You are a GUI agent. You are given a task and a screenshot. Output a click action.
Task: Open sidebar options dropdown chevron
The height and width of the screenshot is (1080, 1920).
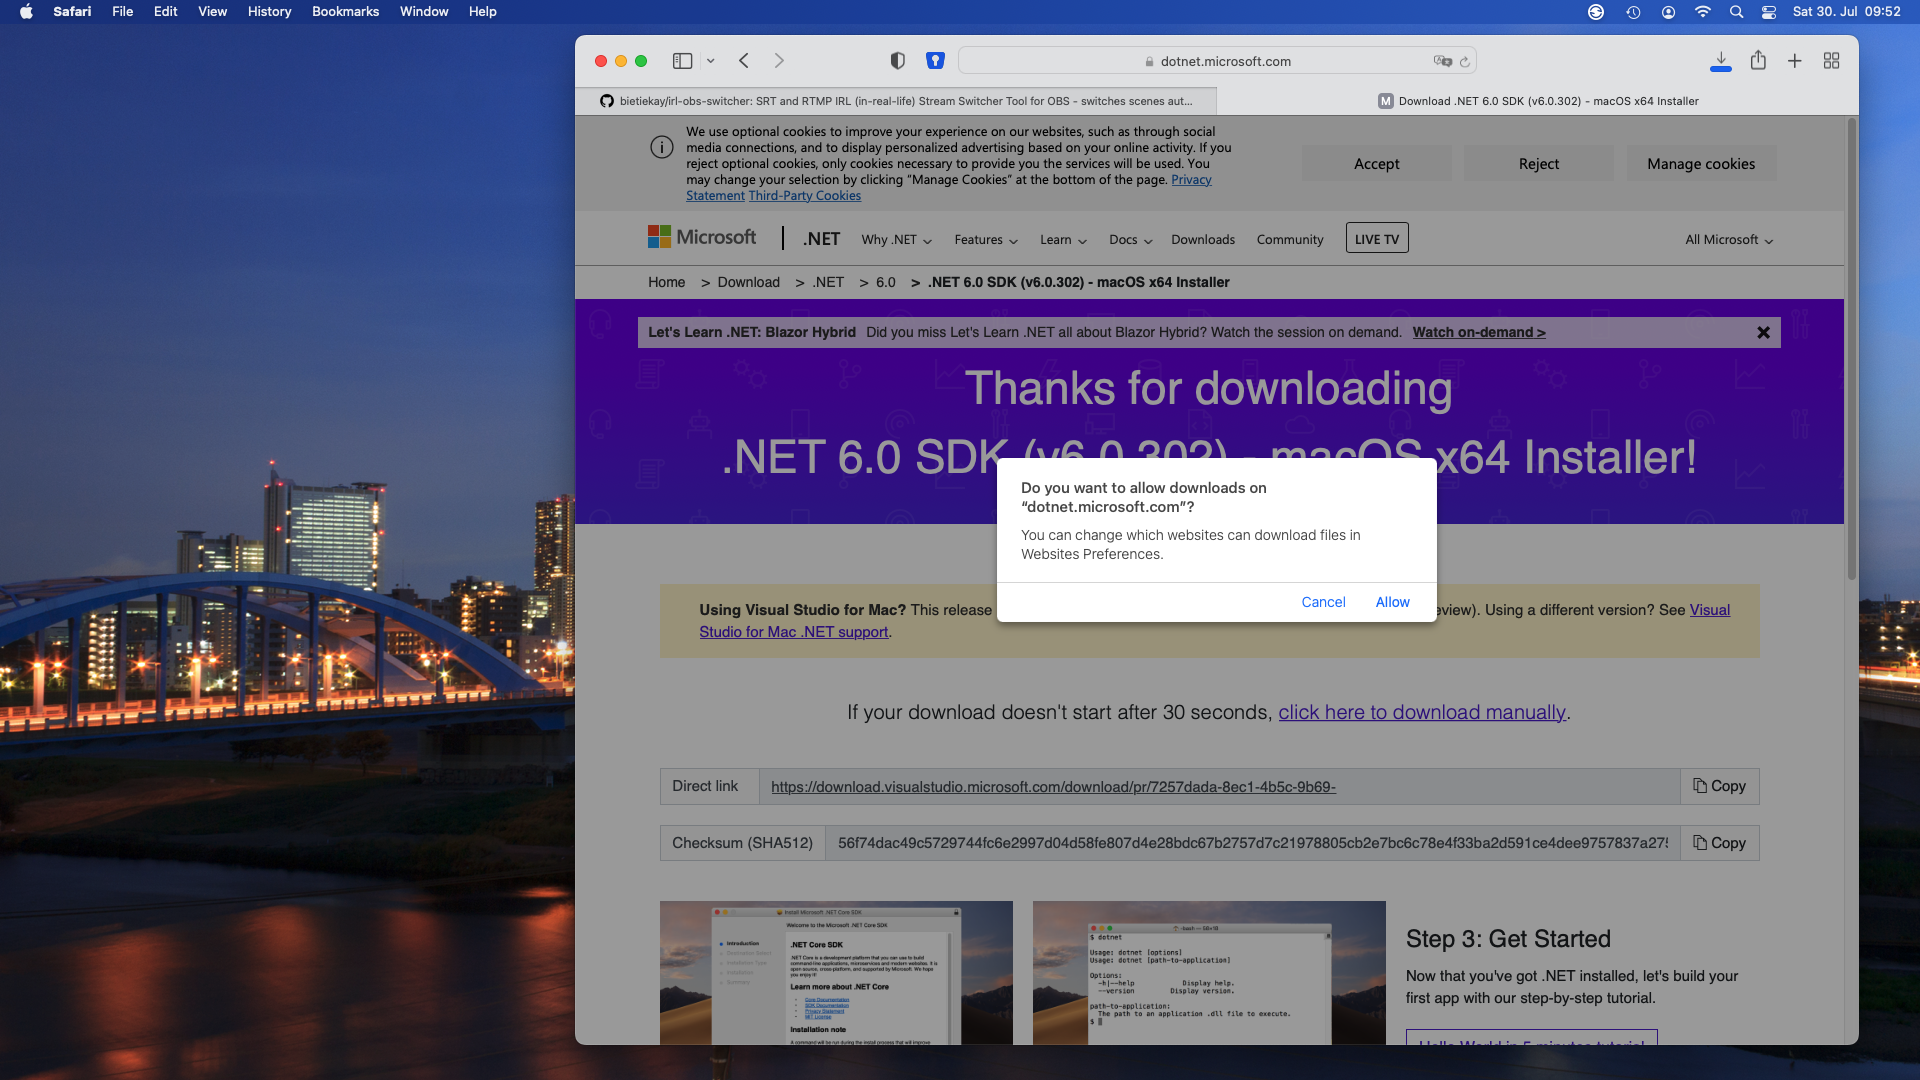pyautogui.click(x=710, y=61)
